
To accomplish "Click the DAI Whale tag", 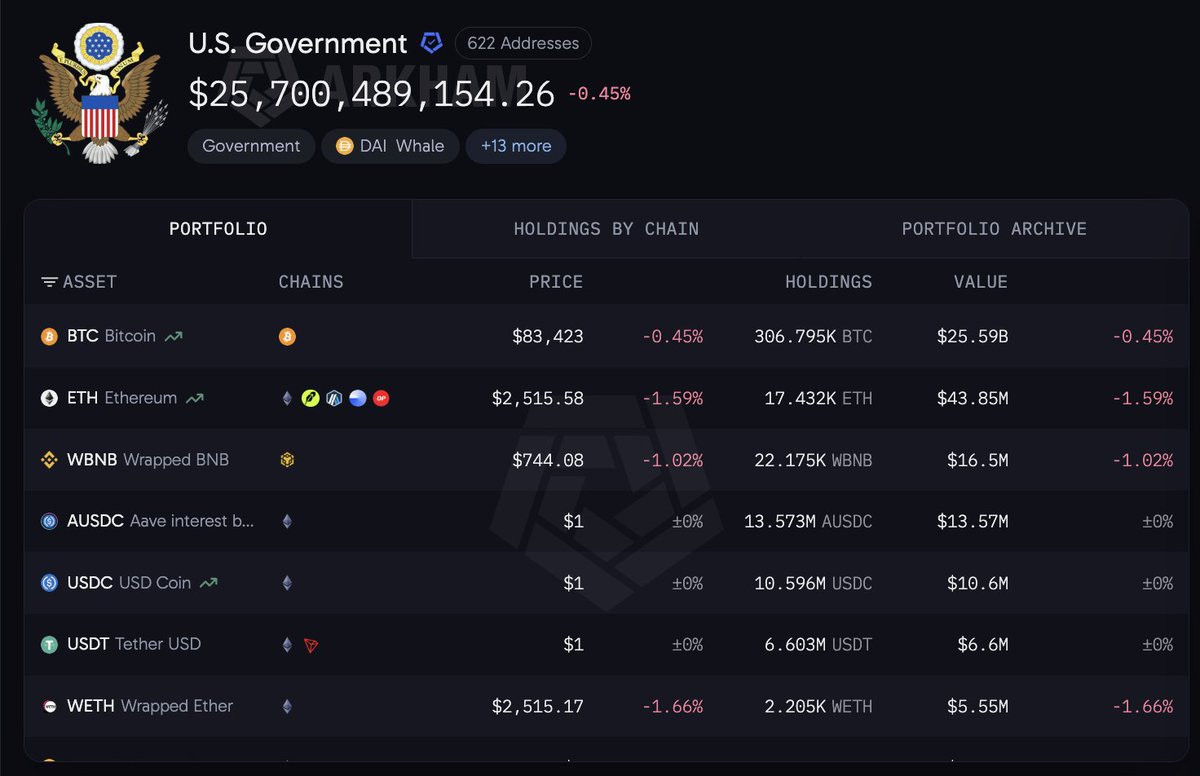I will click(x=391, y=146).
